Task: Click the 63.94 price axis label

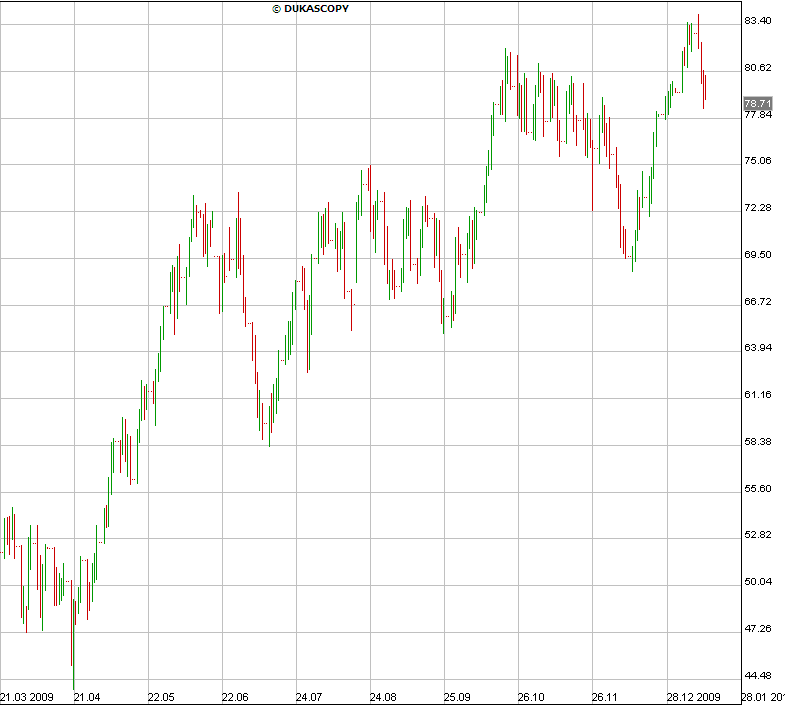Action: click(x=758, y=348)
